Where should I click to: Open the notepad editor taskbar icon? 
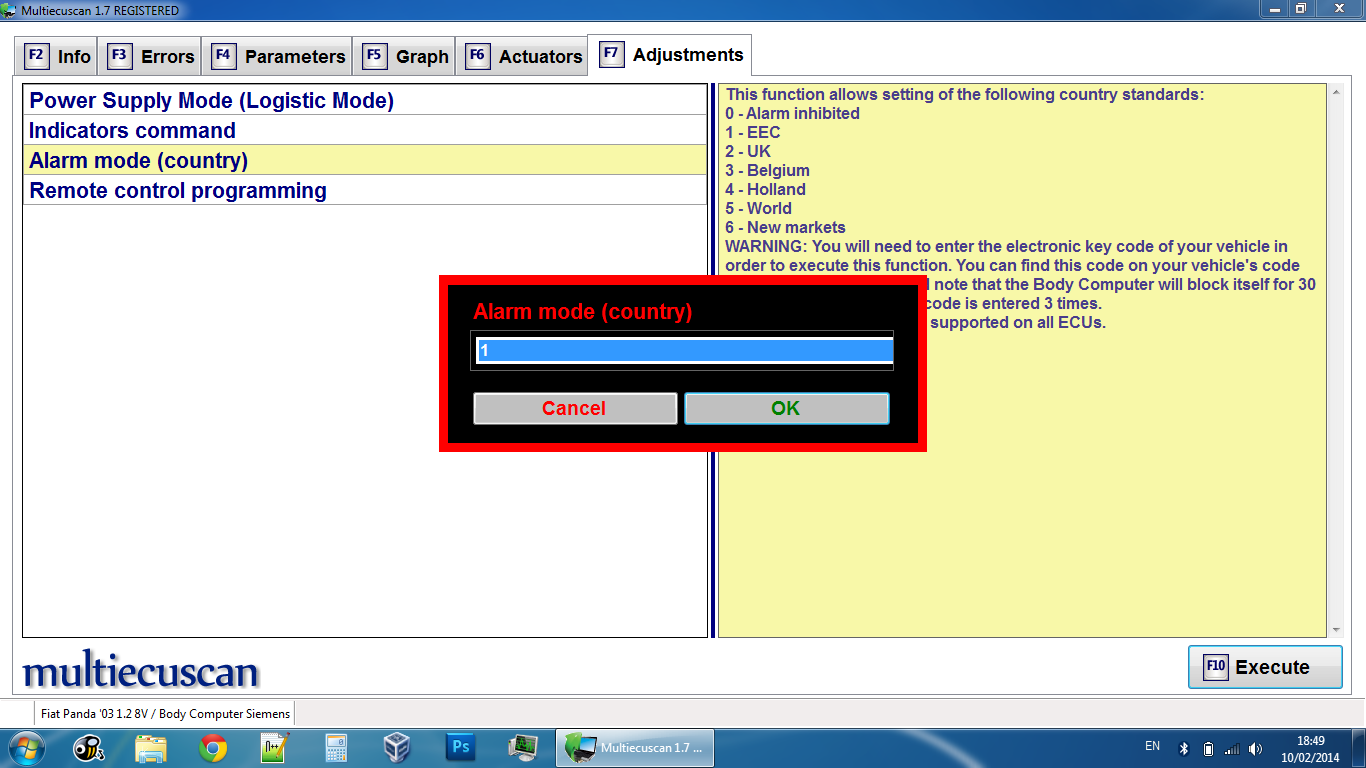pyautogui.click(x=274, y=748)
